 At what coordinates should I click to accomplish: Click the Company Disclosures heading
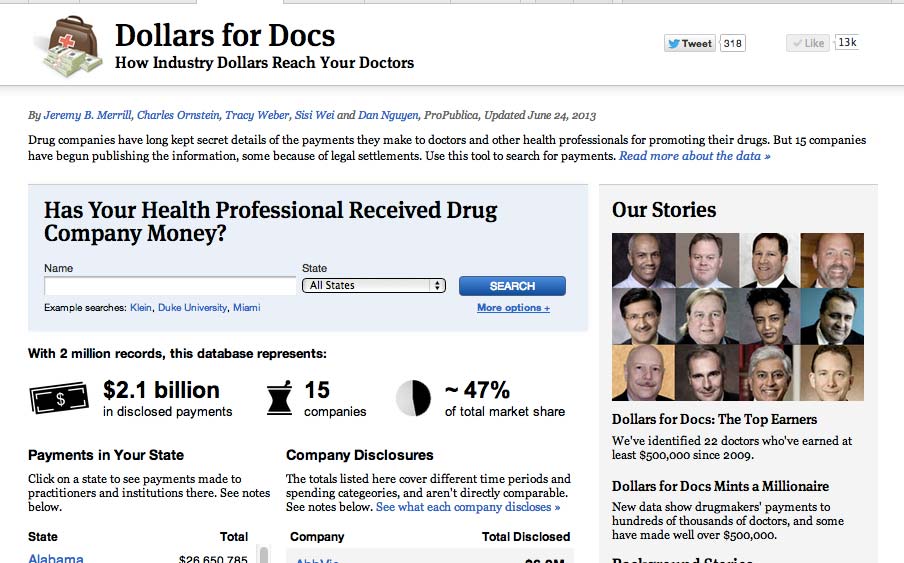[x=360, y=455]
